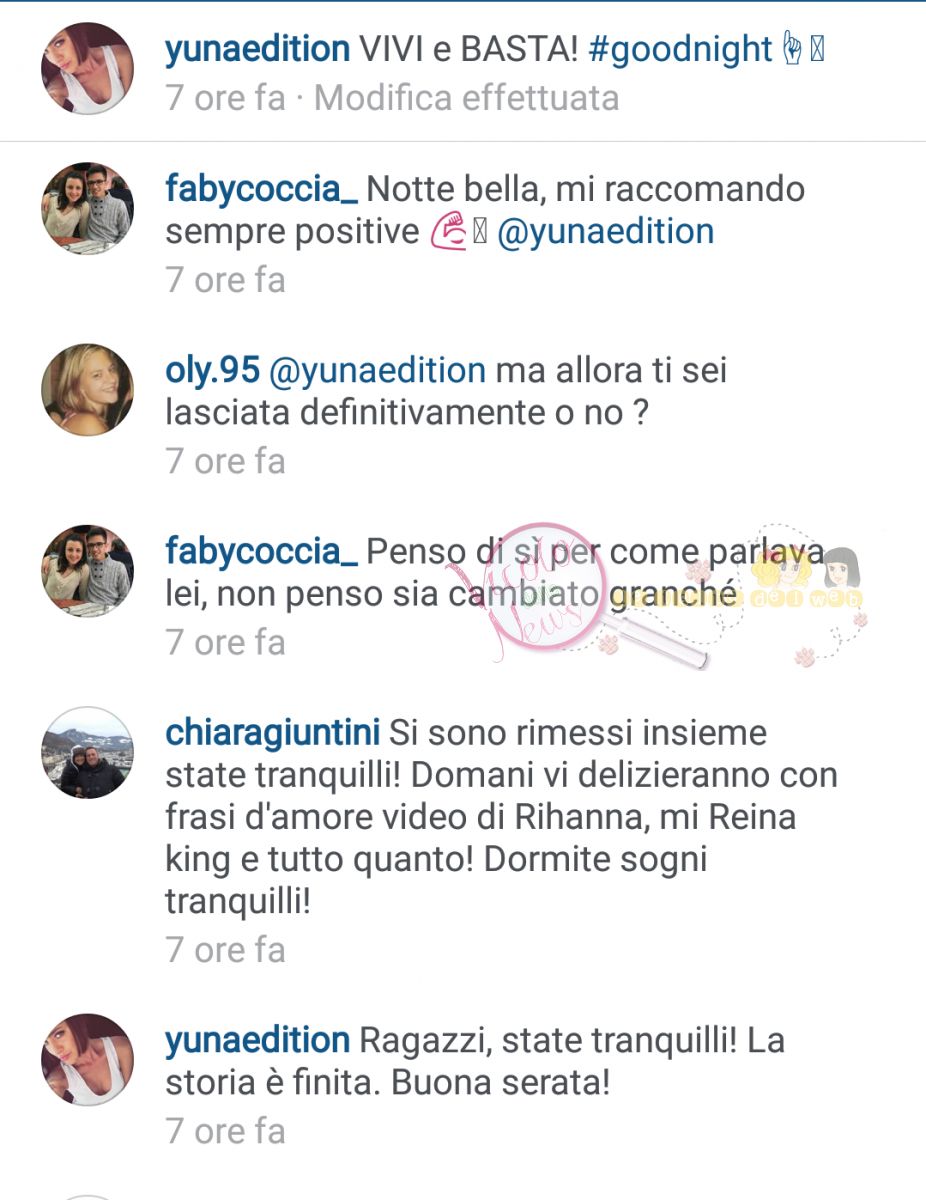The height and width of the screenshot is (1200, 926).
Task: Tap the flexed bicep emoji in fabycoccia_ comment
Action: [x=447, y=232]
